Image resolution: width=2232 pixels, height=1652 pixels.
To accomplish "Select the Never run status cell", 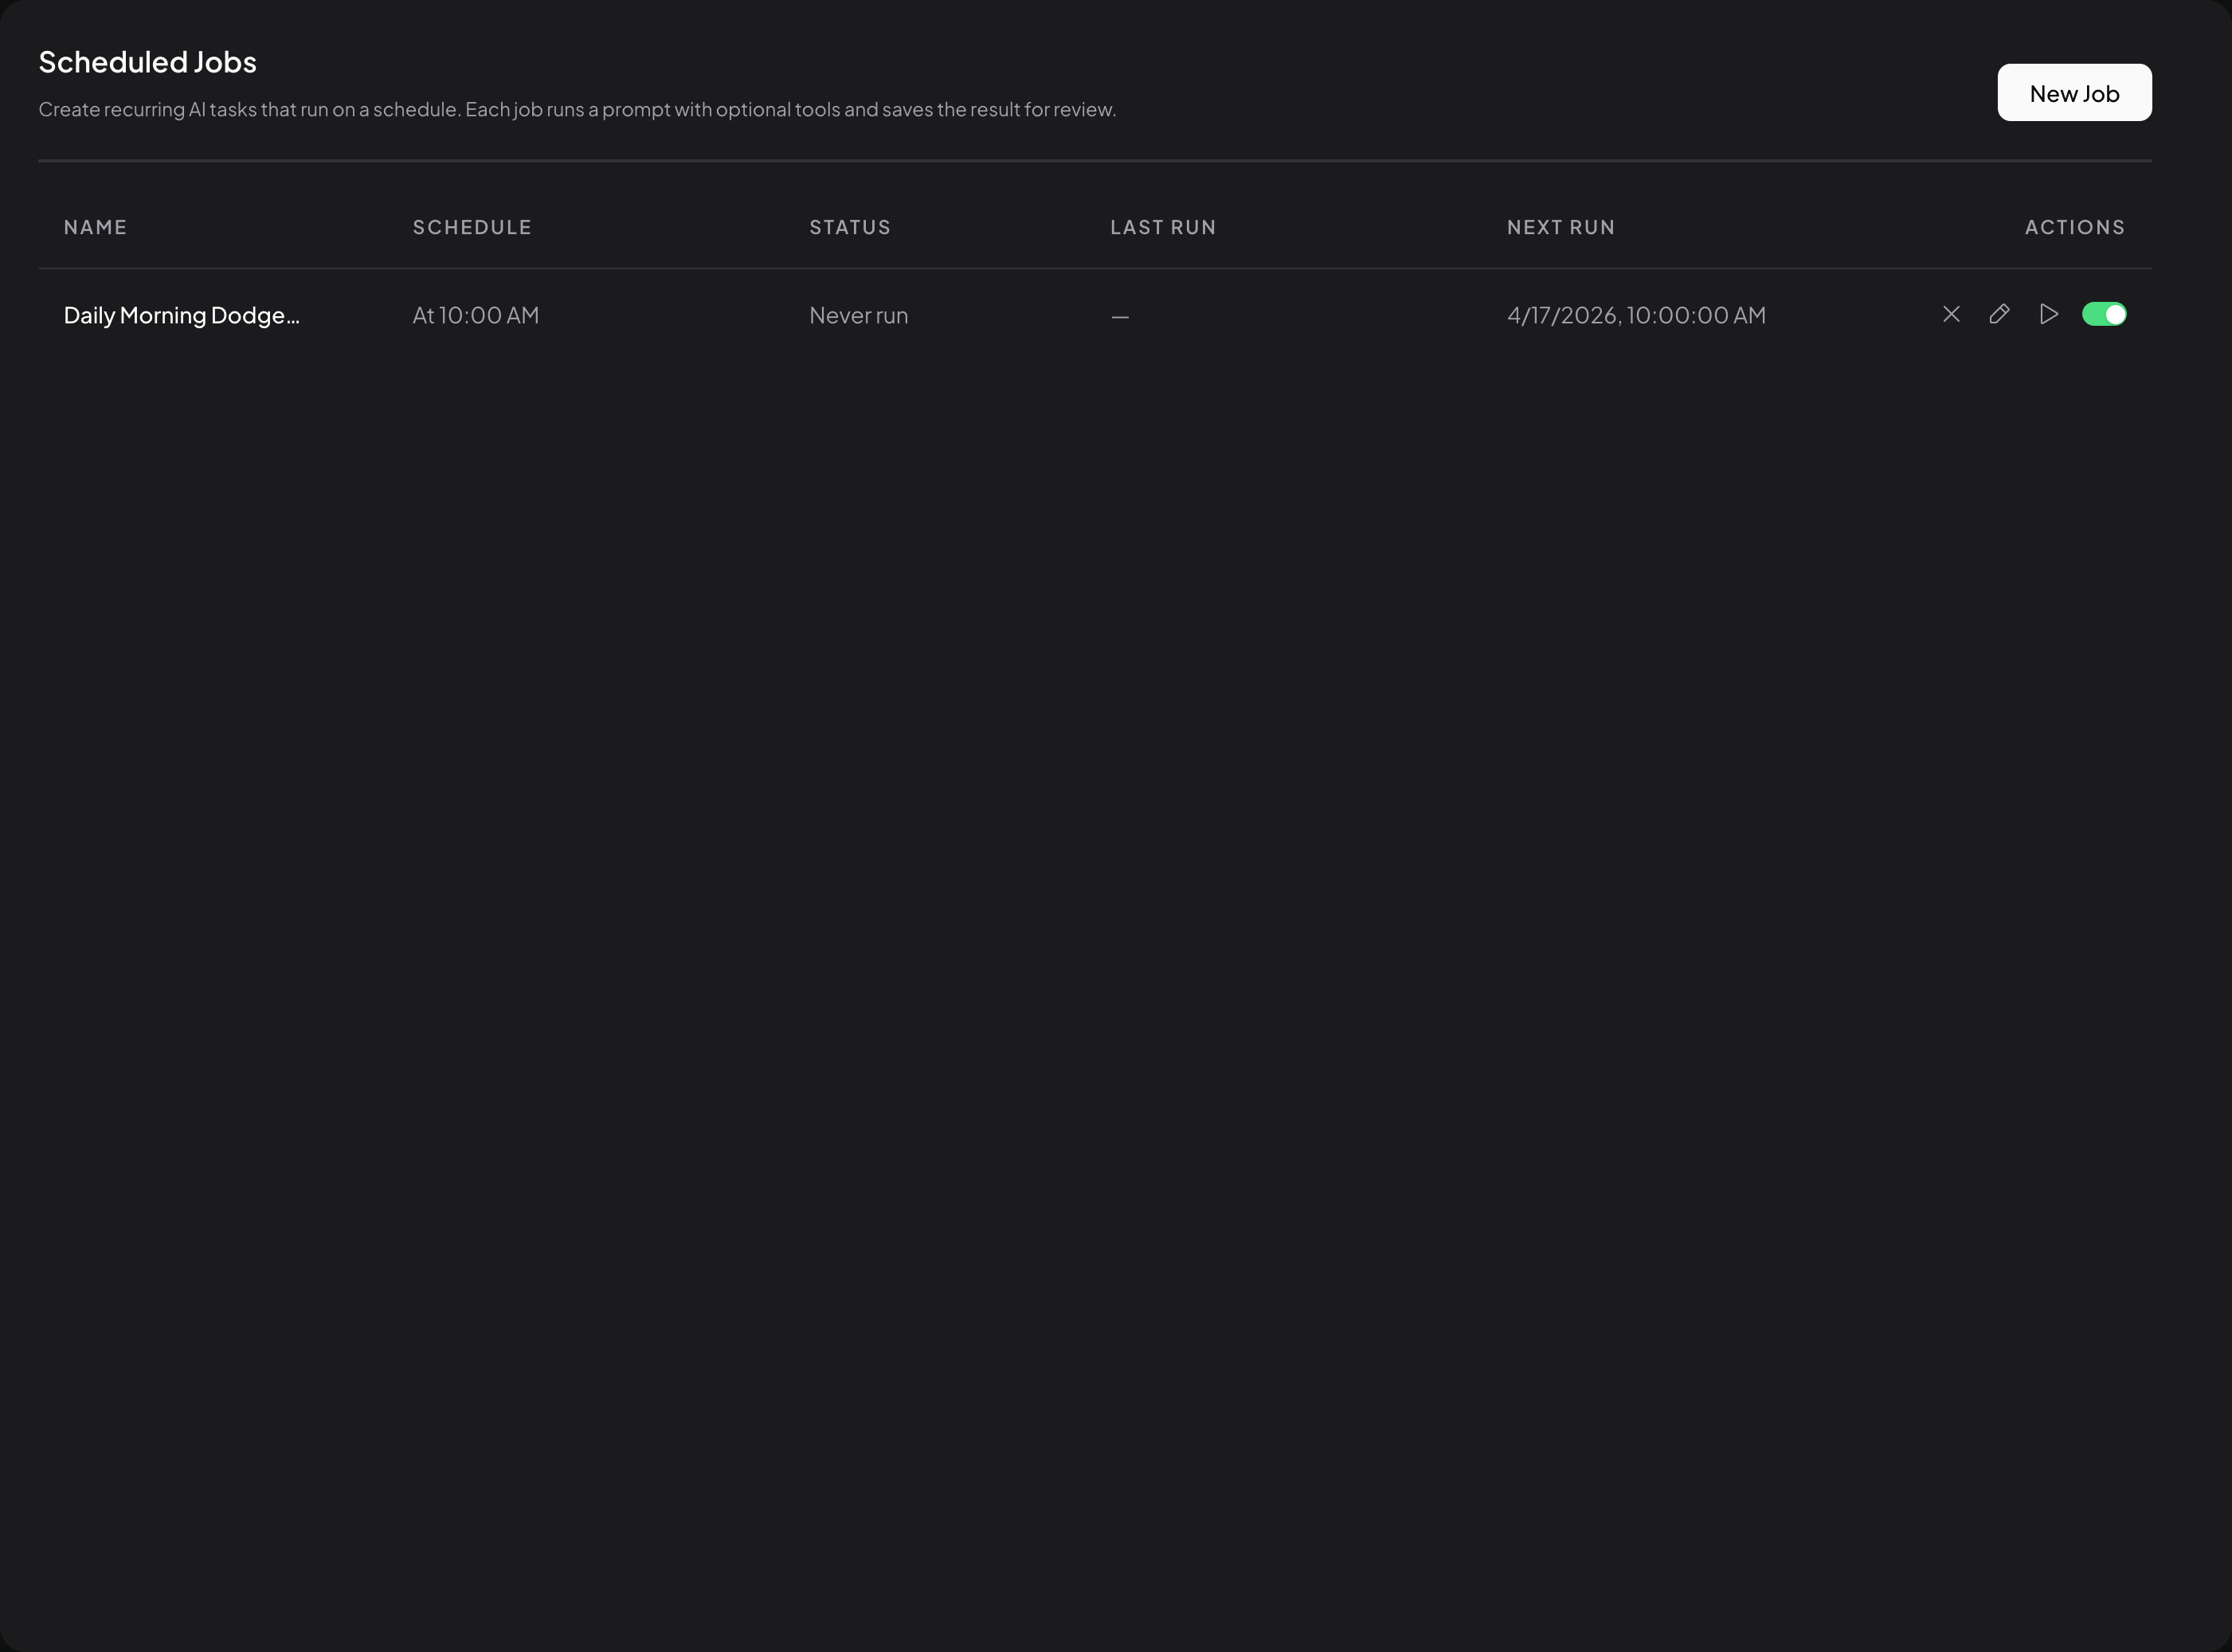I will pos(858,314).
